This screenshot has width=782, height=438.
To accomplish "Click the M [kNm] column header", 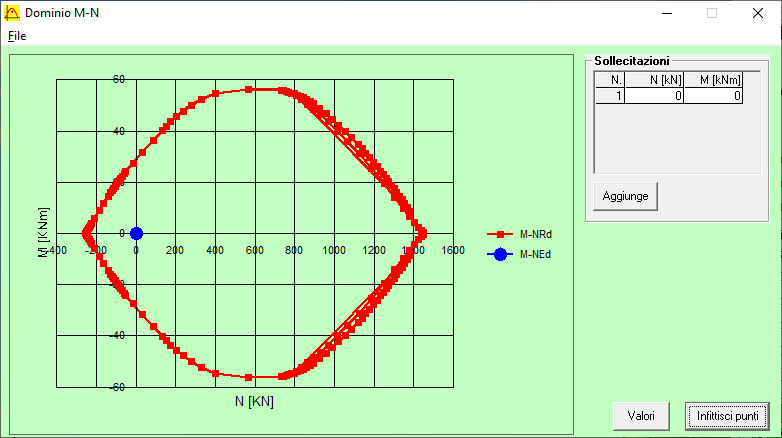I will 713,80.
